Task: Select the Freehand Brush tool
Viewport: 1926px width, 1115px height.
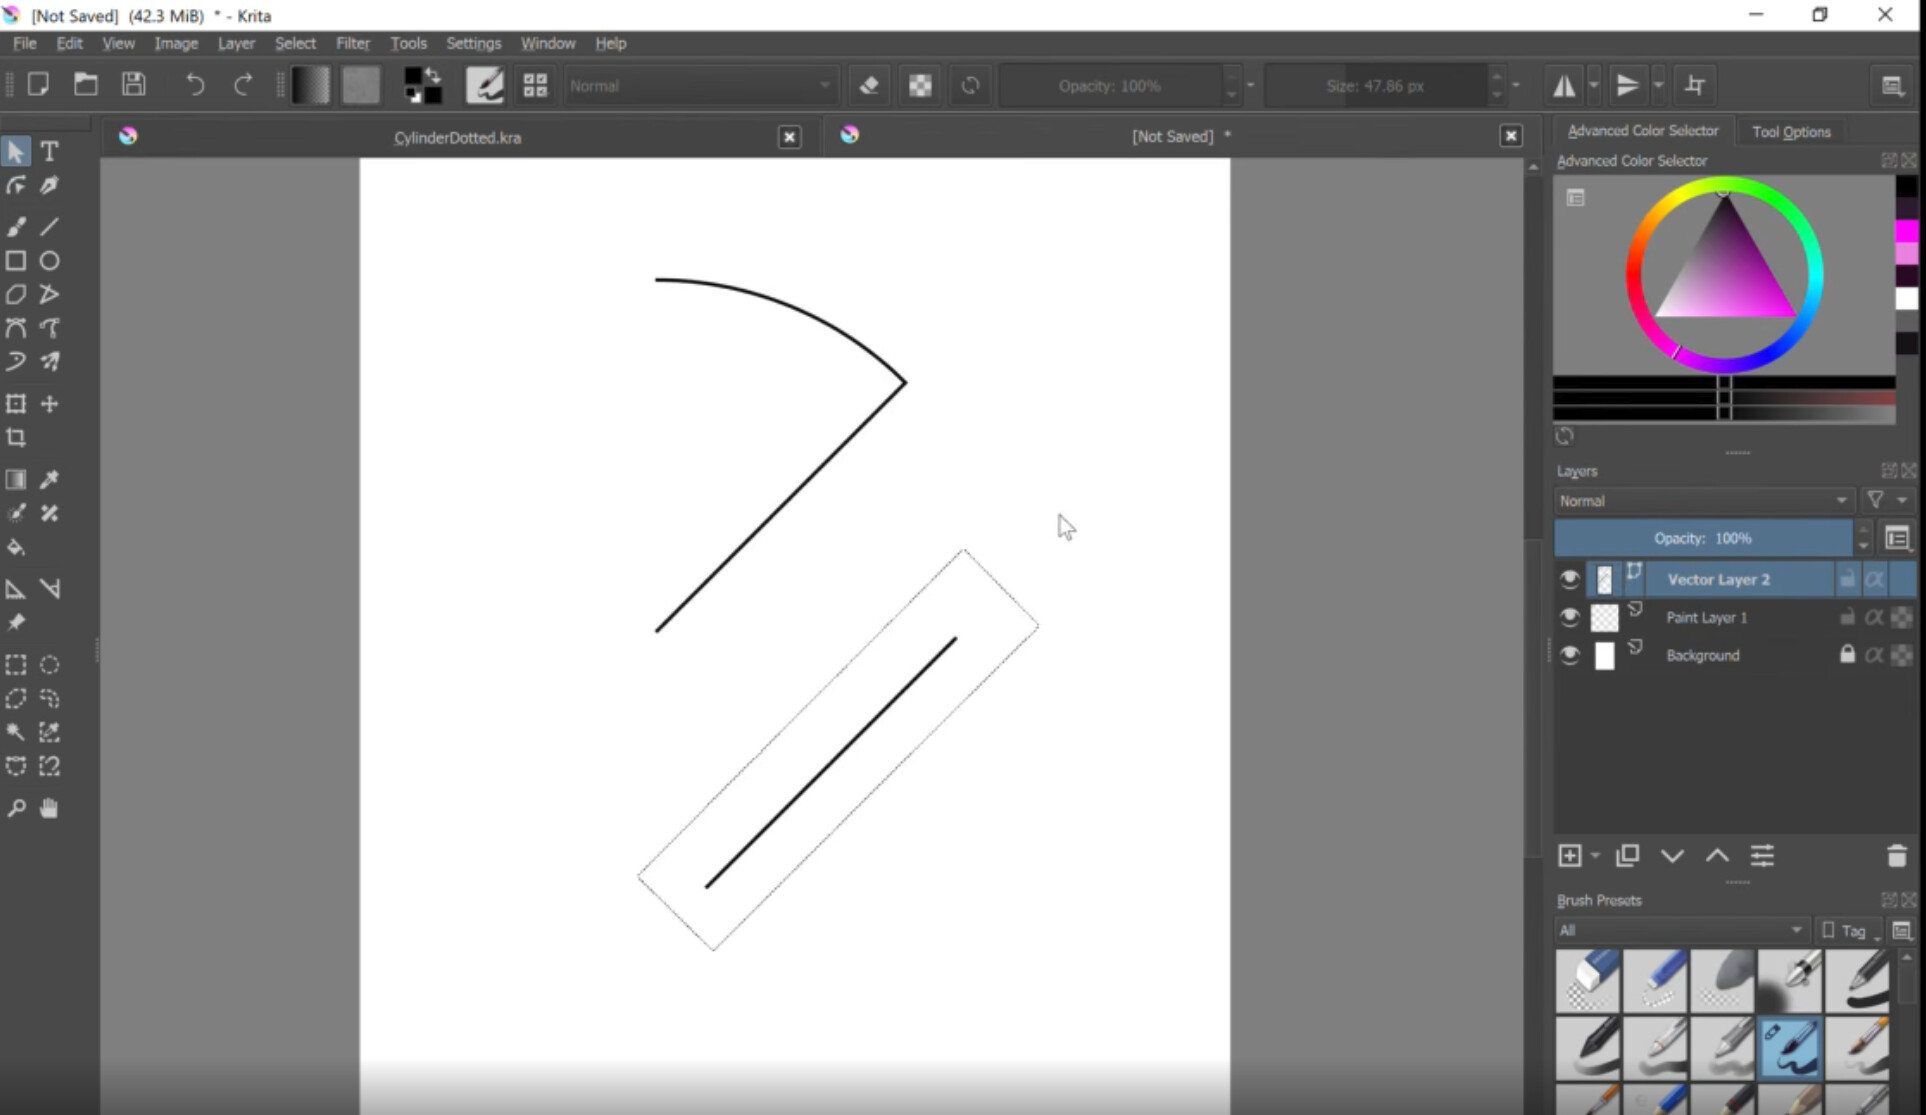Action: 15,226
